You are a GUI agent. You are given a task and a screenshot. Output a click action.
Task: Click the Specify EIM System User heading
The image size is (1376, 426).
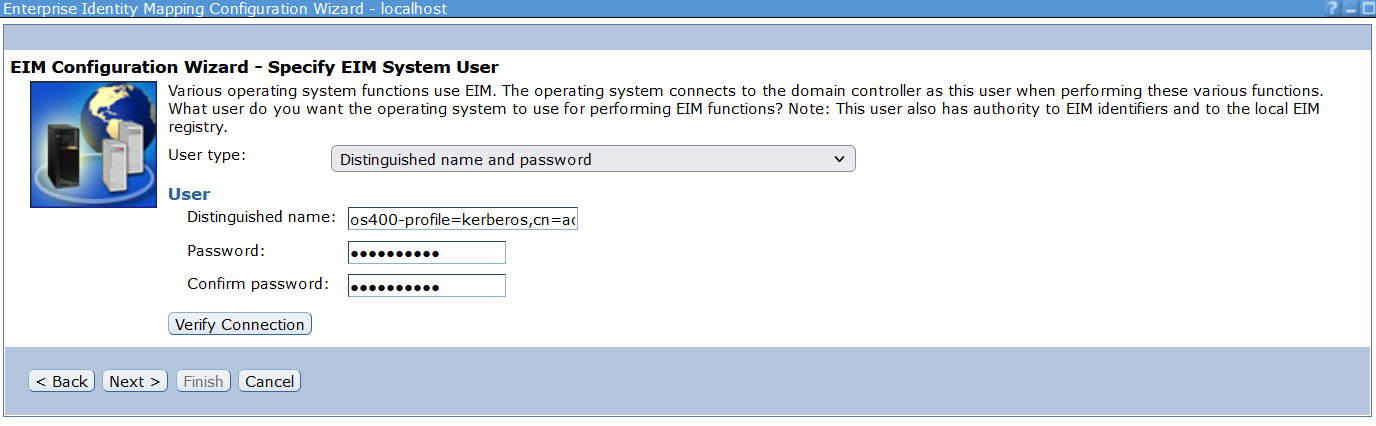tap(254, 68)
